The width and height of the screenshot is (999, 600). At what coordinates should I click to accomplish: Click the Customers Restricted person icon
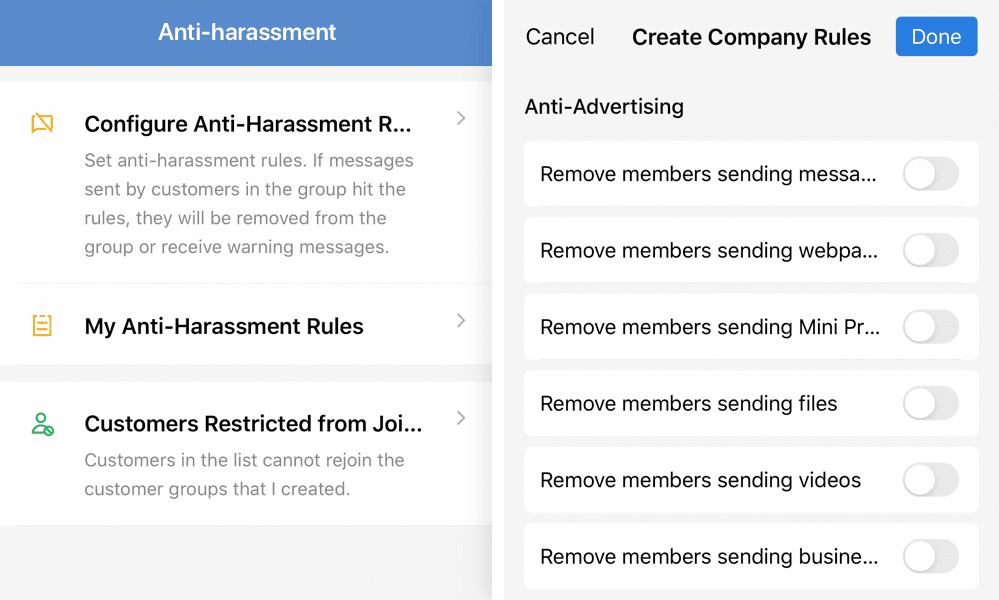point(42,424)
